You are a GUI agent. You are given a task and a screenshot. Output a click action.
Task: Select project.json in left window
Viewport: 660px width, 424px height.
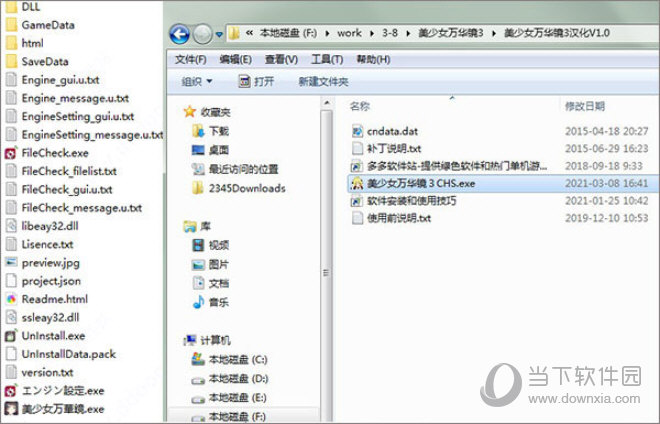tap(43, 281)
